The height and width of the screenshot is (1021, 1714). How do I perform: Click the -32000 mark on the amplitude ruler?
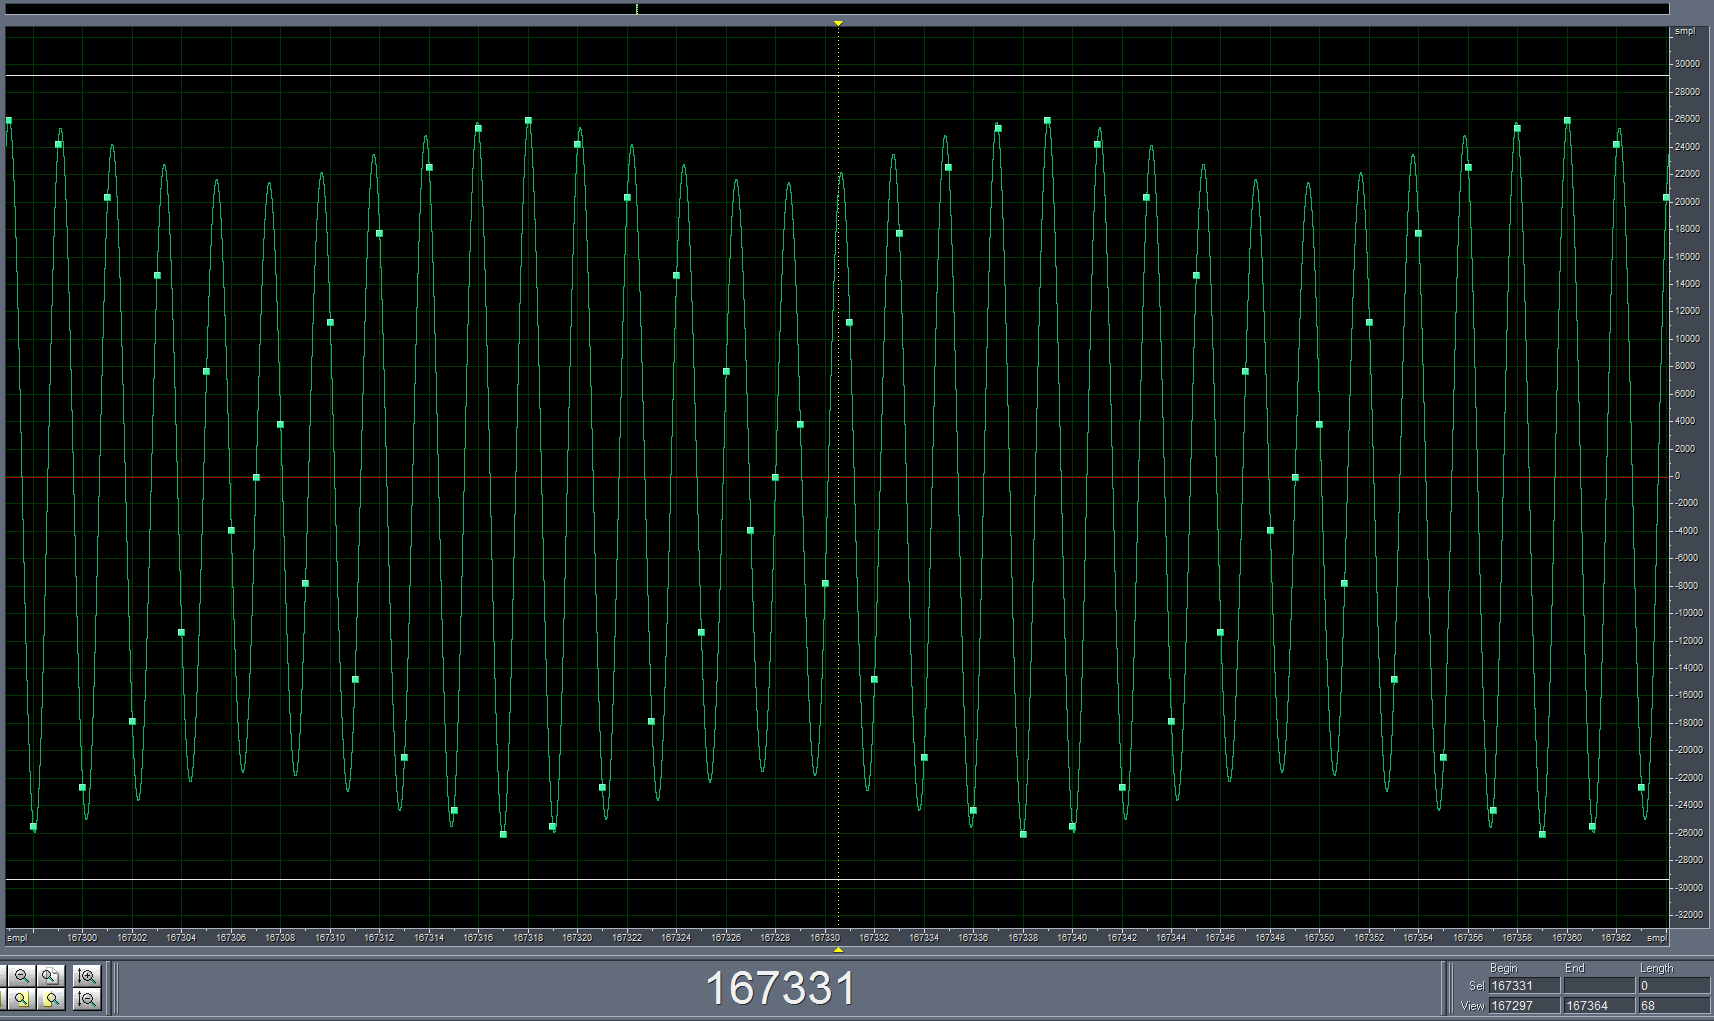pos(1689,915)
